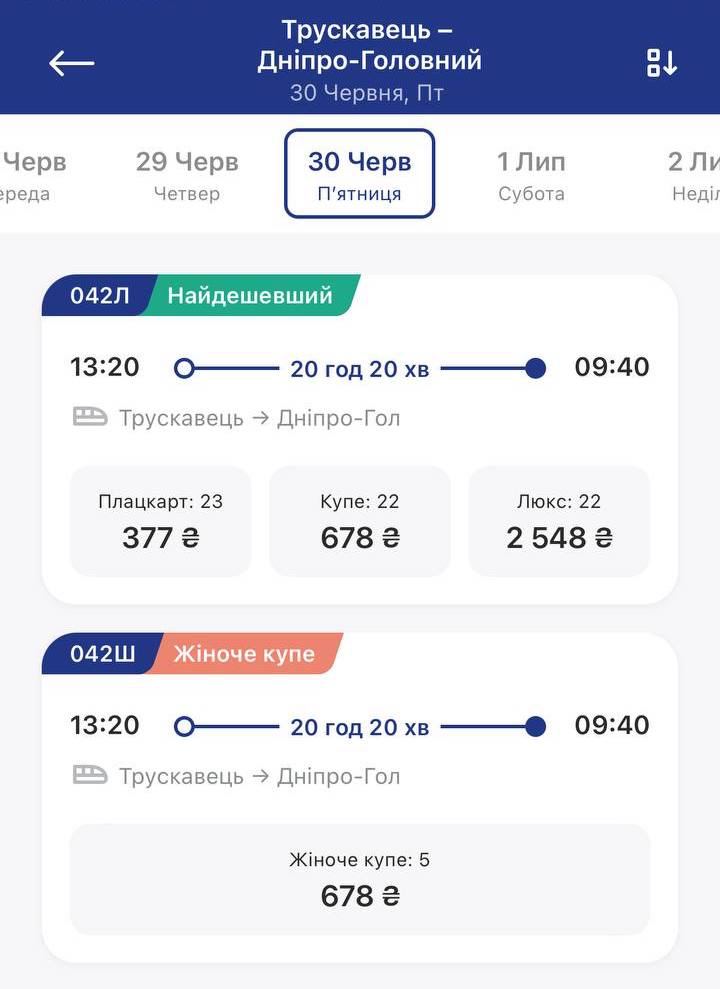Click the back arrow to return
The width and height of the screenshot is (720, 989).
[x=70, y=63]
